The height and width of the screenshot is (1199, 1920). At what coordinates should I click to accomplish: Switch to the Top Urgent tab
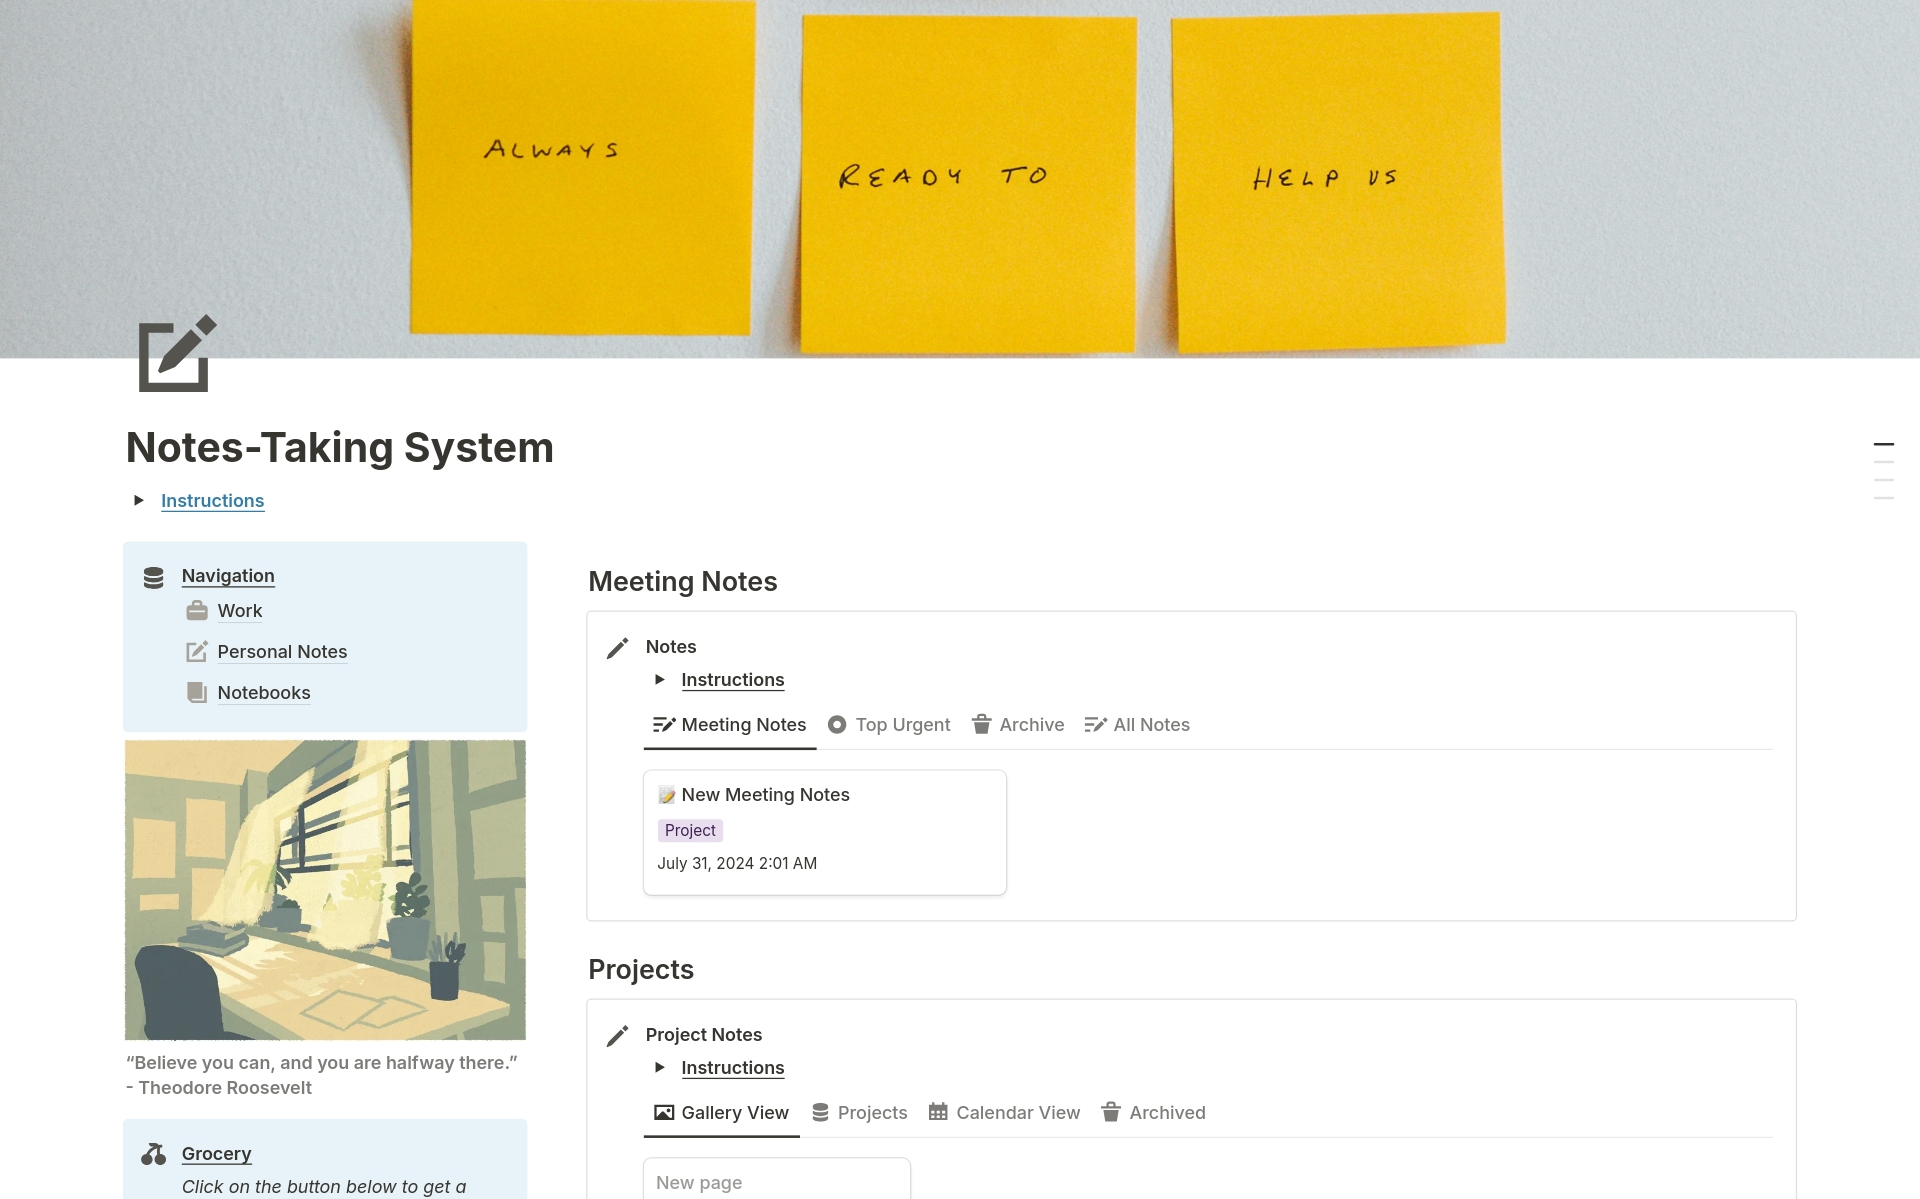(x=889, y=725)
